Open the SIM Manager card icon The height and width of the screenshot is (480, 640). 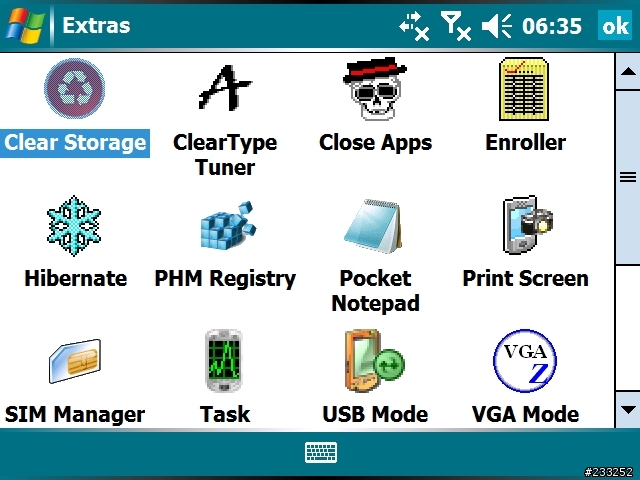(75, 361)
